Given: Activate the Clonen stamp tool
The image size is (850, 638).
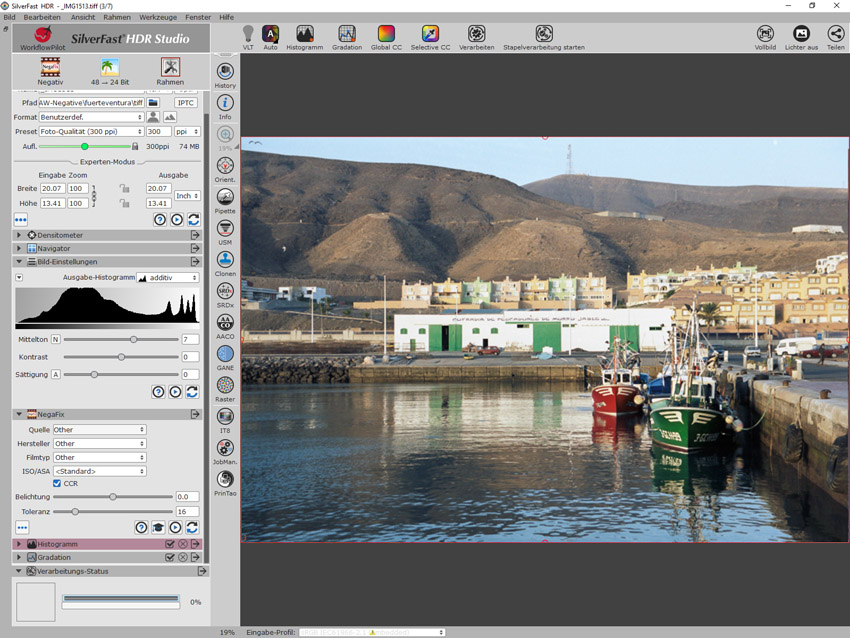Looking at the screenshot, I should pos(225,260).
